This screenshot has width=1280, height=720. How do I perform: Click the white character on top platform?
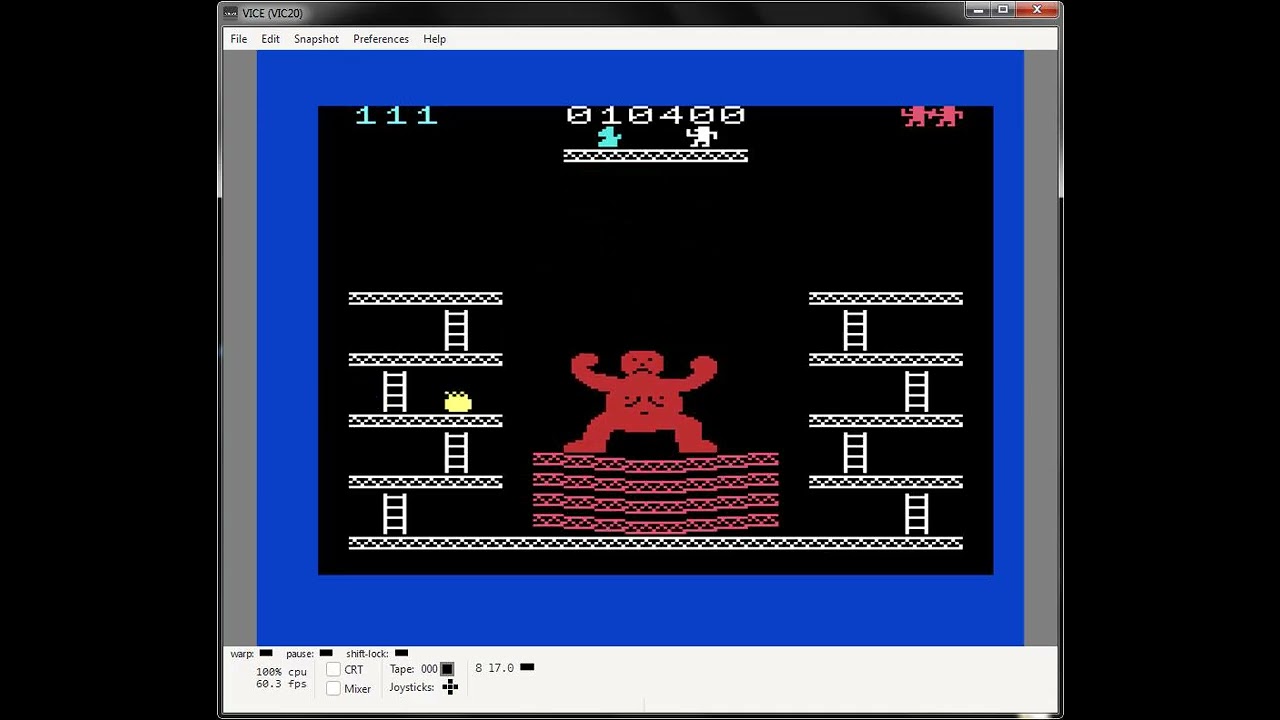pos(702,137)
